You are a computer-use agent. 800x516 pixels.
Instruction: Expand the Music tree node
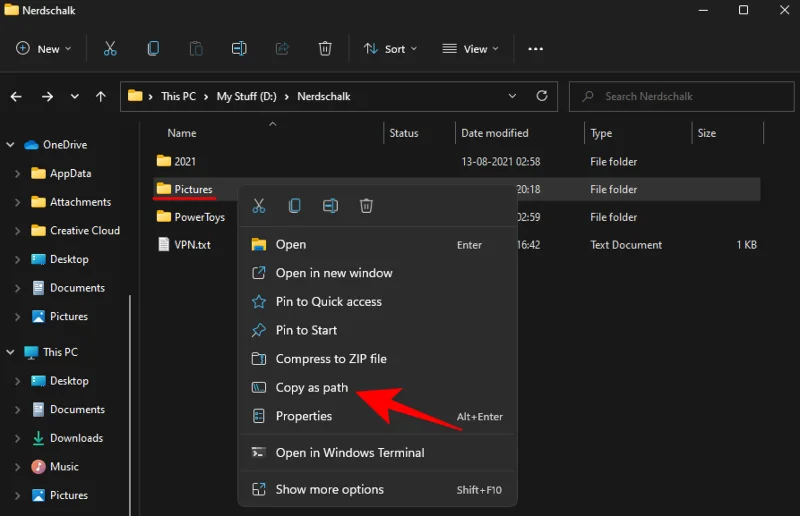point(17,466)
